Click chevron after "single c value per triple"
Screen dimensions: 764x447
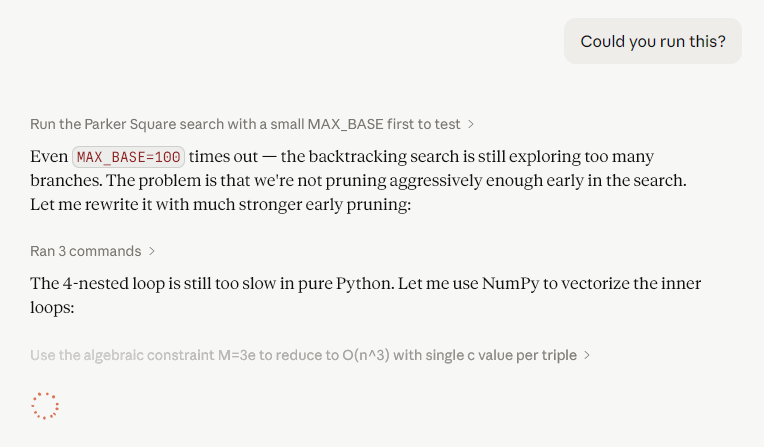[587, 355]
